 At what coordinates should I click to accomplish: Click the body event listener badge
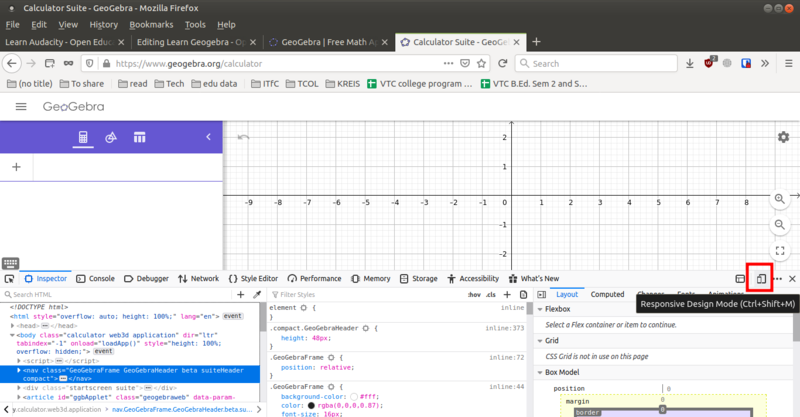[103, 352]
